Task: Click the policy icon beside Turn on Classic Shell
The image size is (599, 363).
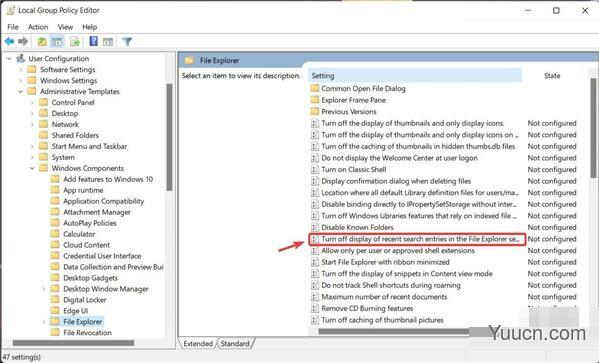Action: (x=315, y=169)
